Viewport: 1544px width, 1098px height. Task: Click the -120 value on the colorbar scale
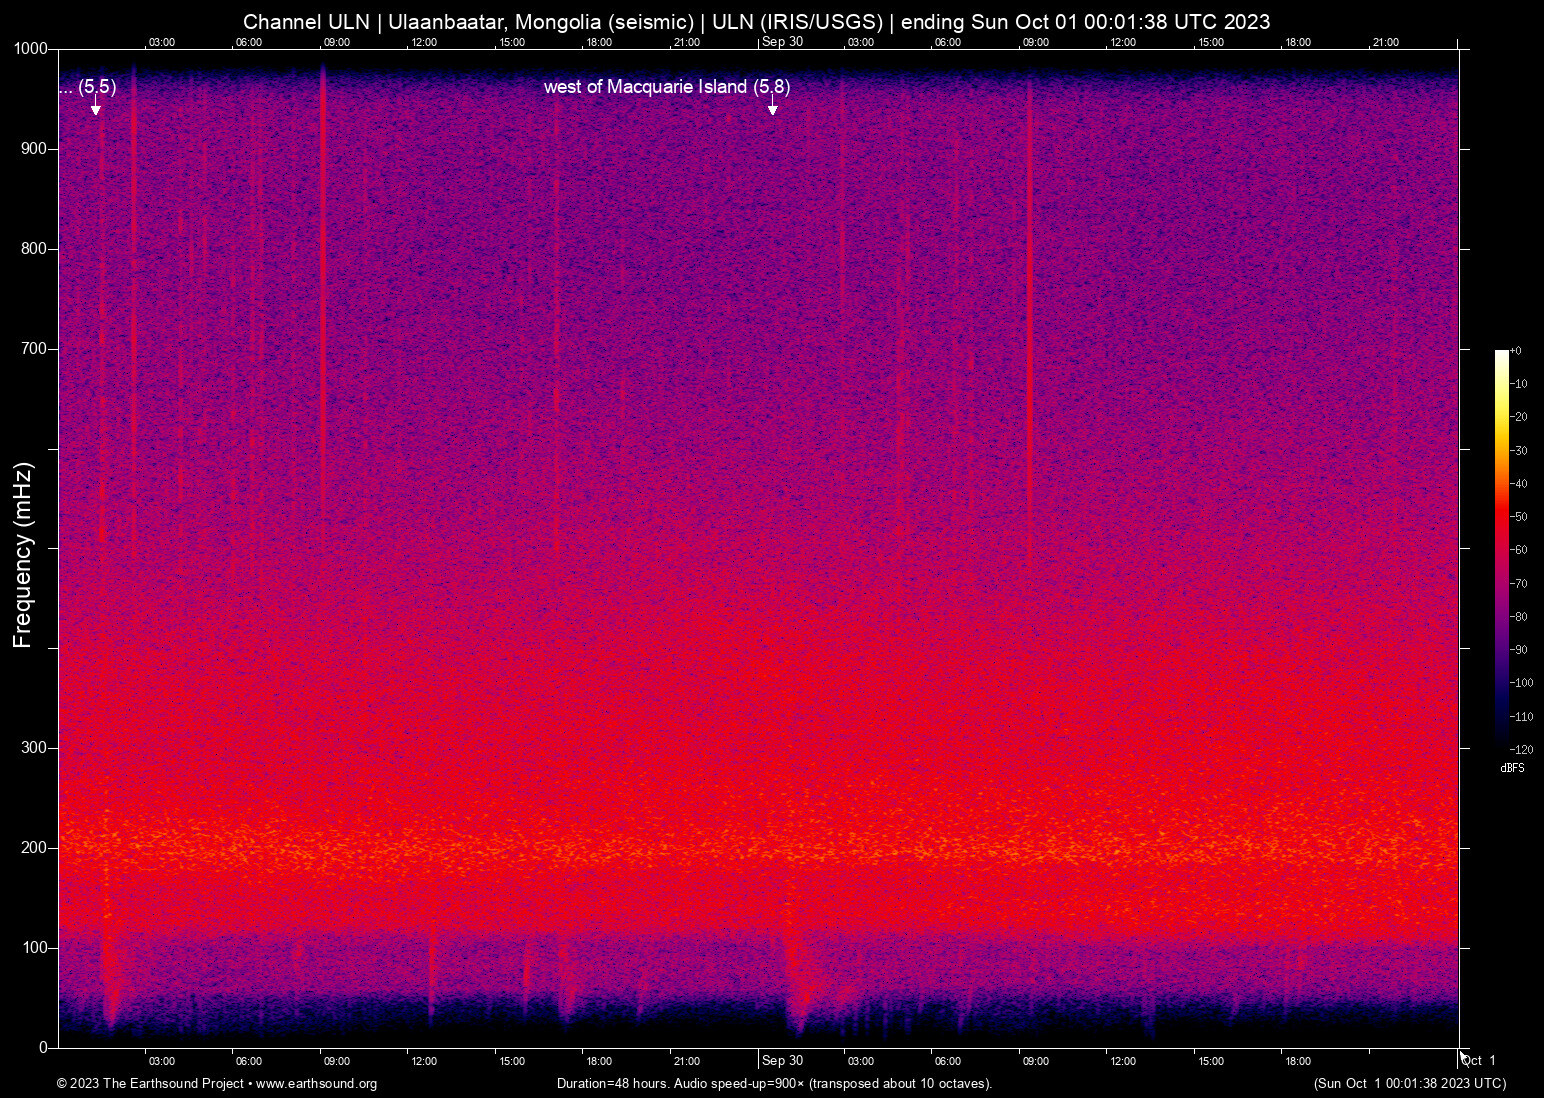1521,749
